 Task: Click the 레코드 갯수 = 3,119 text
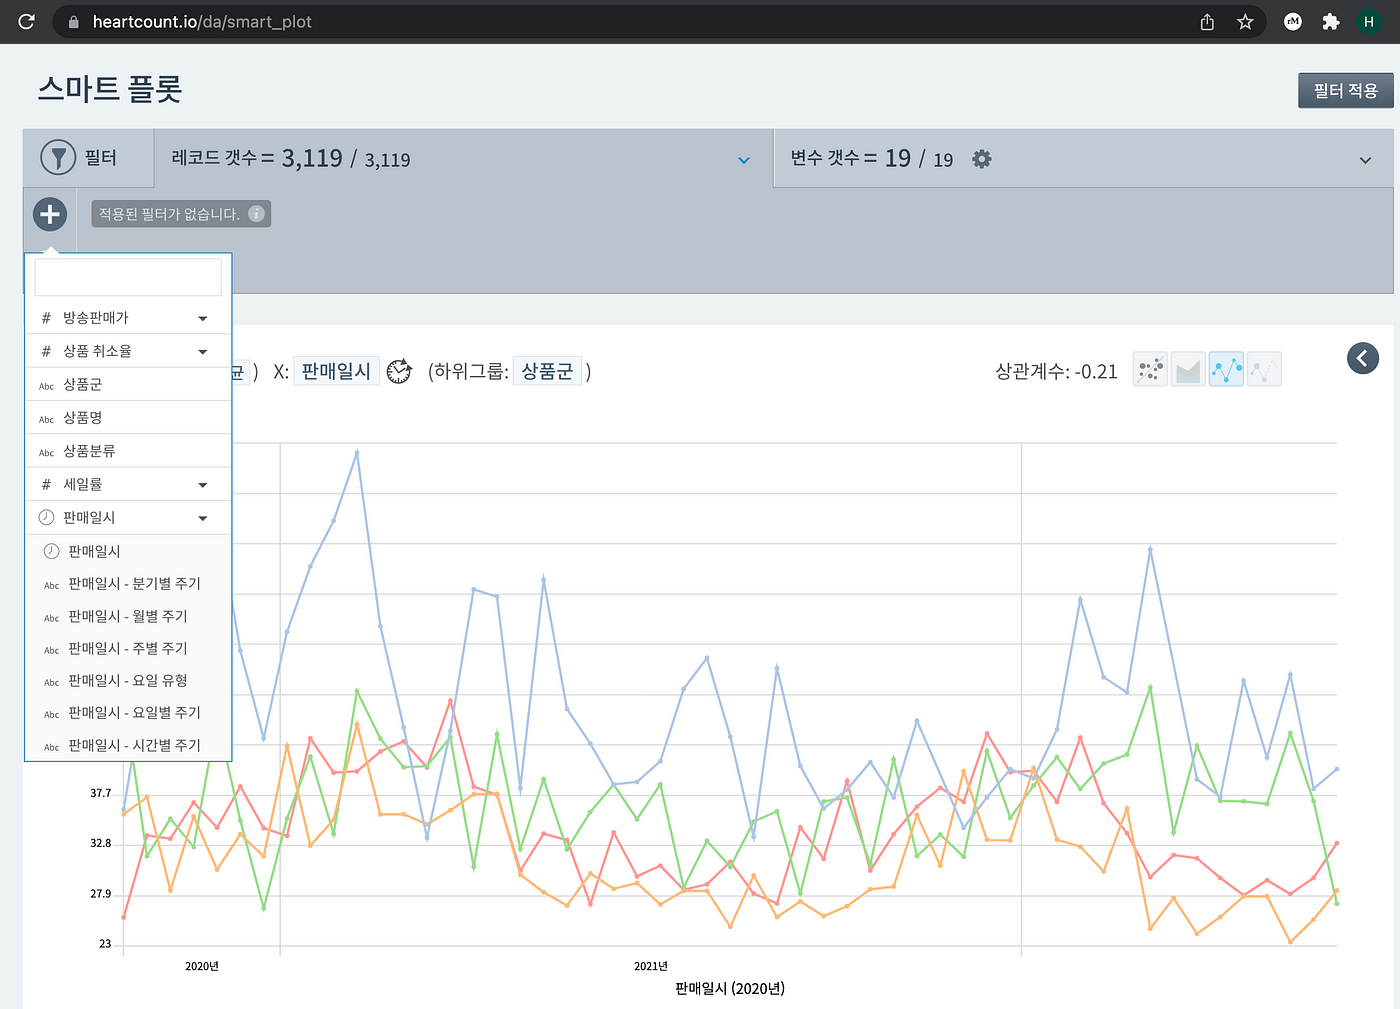tap(291, 159)
